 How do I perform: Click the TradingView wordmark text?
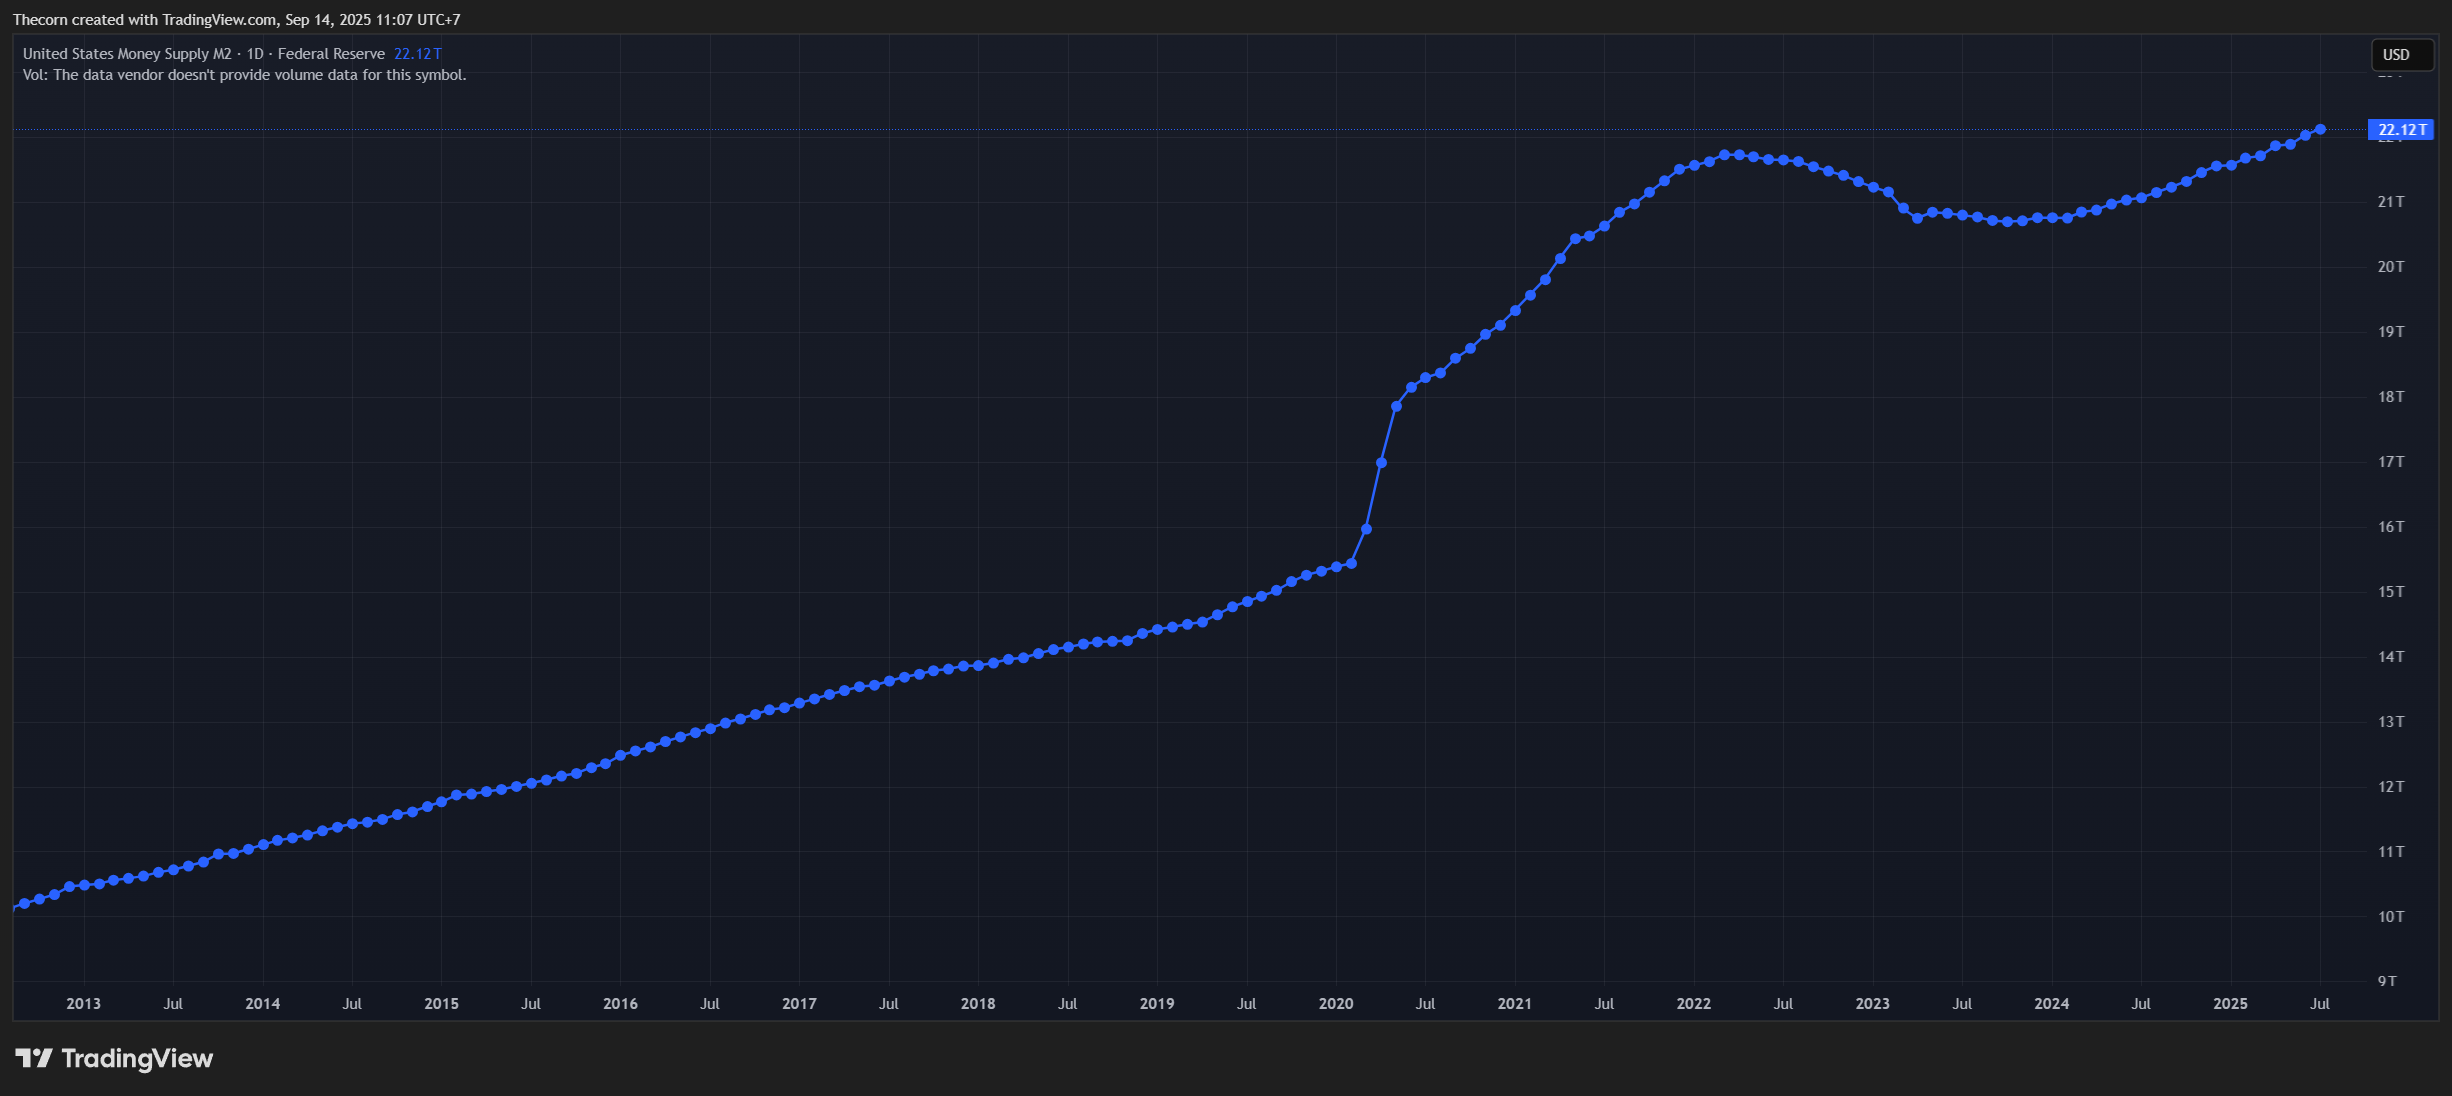137,1058
